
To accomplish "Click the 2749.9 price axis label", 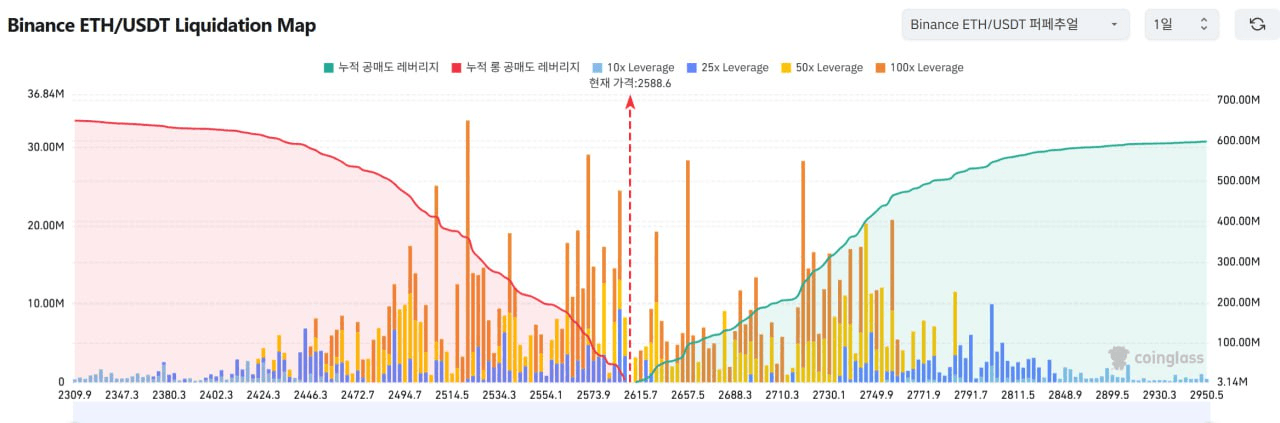I will tap(876, 396).
